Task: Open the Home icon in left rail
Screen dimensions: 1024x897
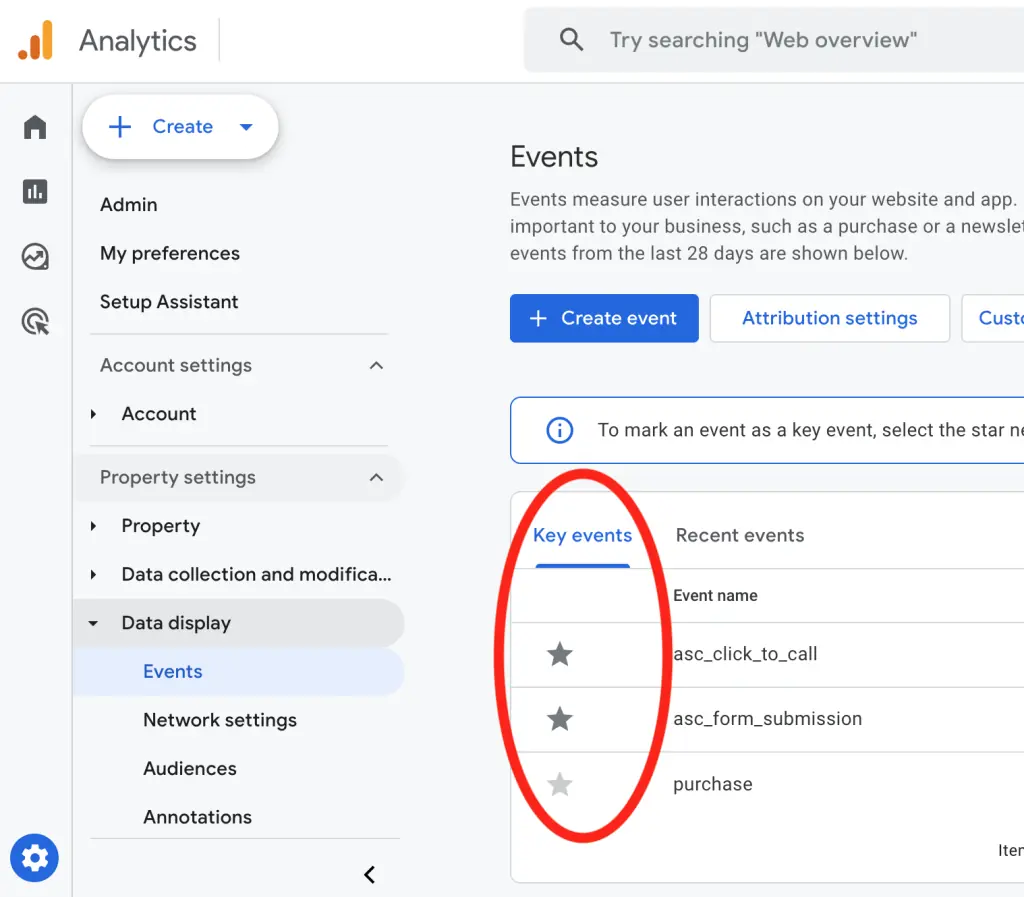Action: click(35, 127)
